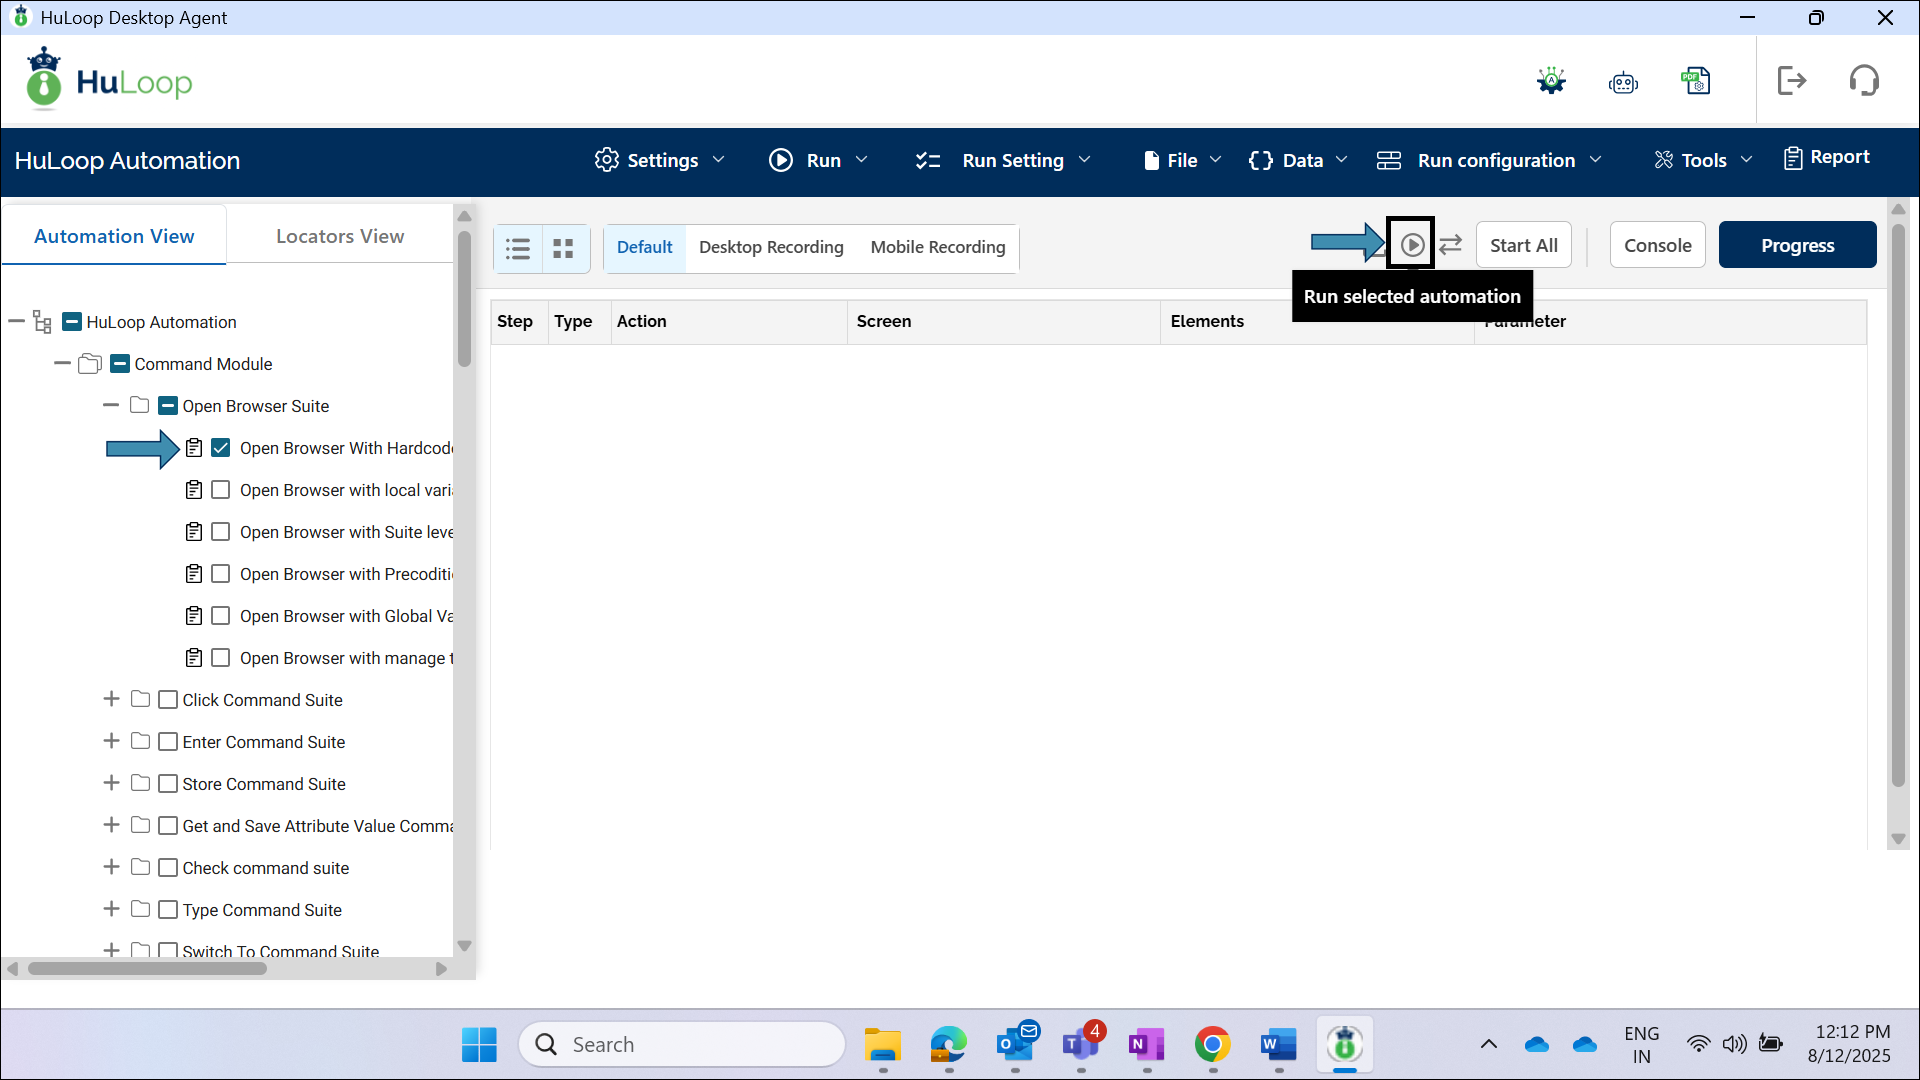1920x1080 pixels.
Task: Open the robot assistant icon
Action: pyautogui.click(x=1623, y=82)
